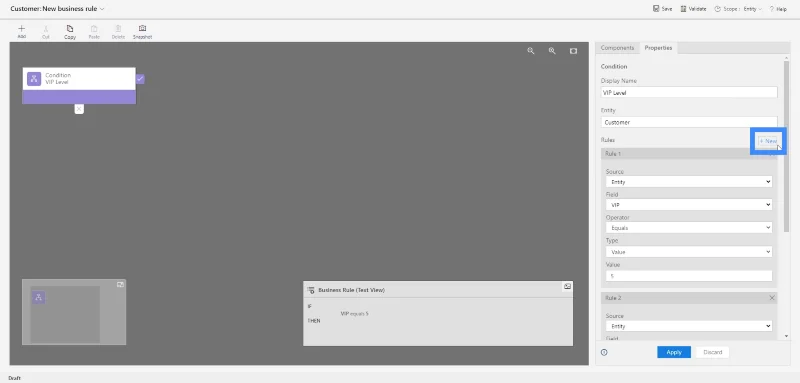Click the Apply button
The image size is (800, 383).
click(x=674, y=352)
